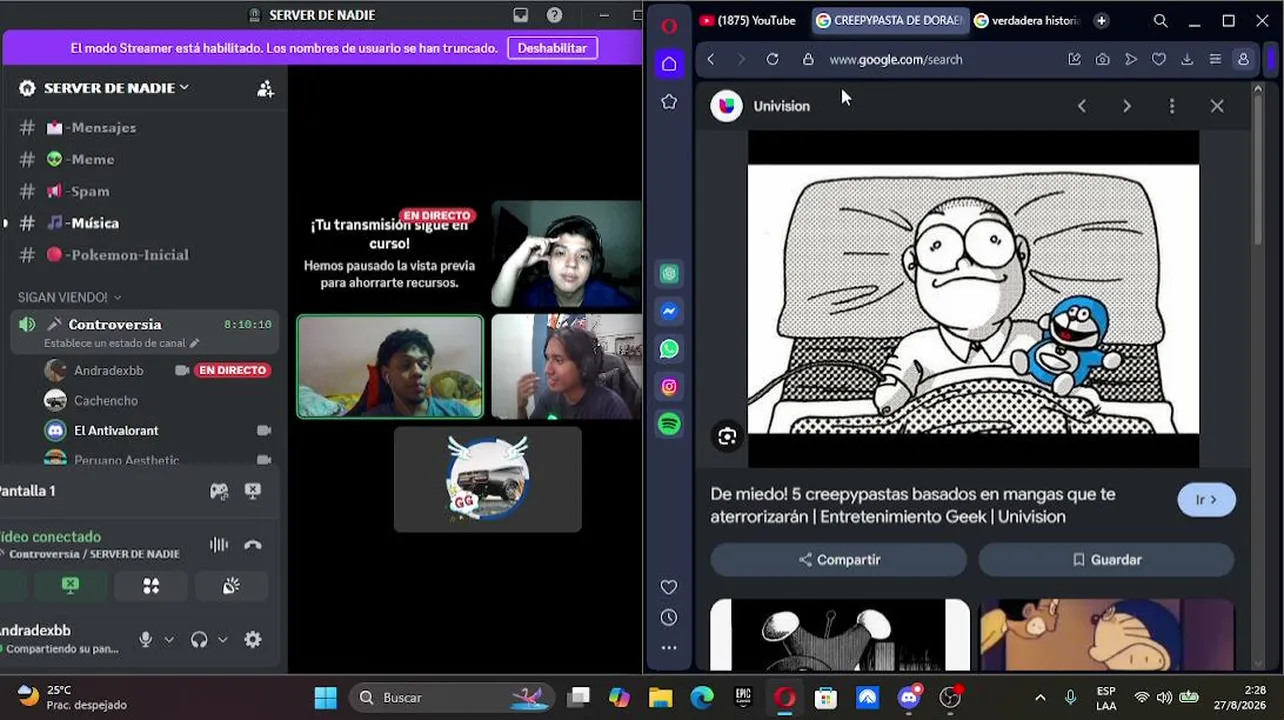
Task: Go to Opera's home start page
Action: coord(669,64)
